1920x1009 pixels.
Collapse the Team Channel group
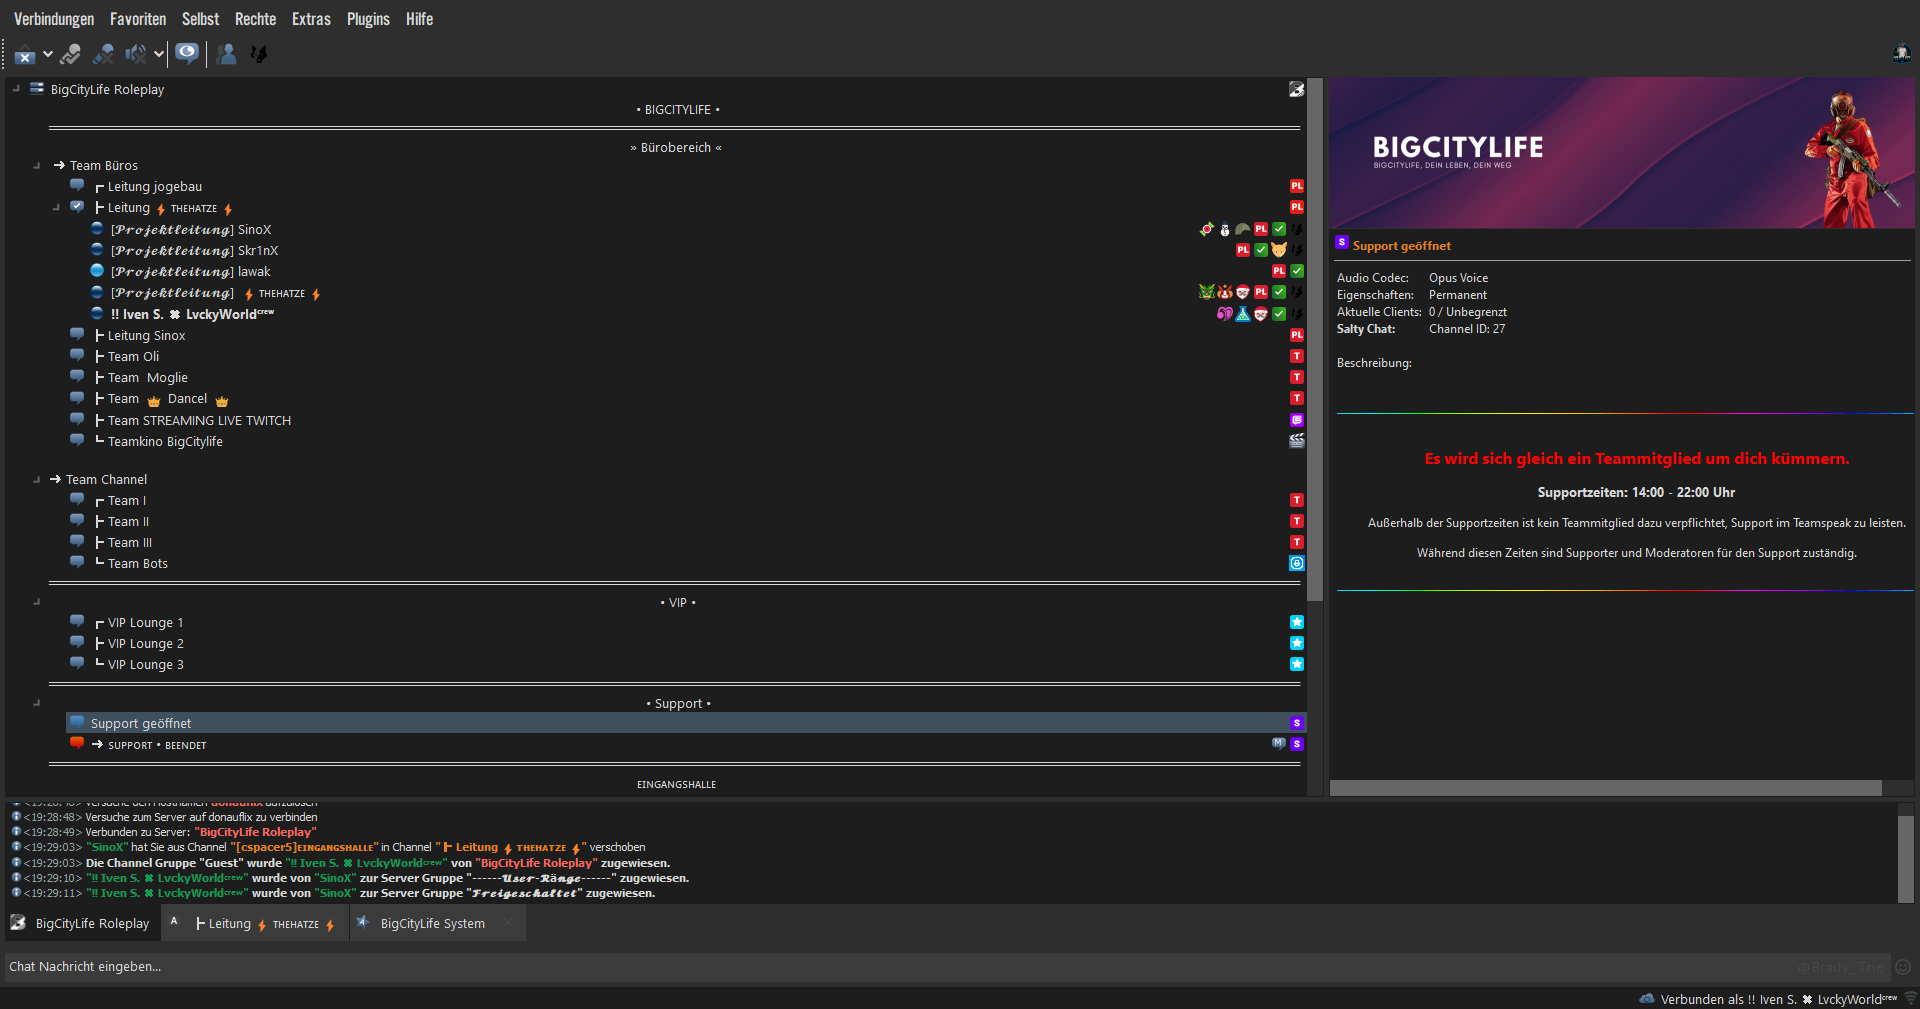pyautogui.click(x=37, y=480)
